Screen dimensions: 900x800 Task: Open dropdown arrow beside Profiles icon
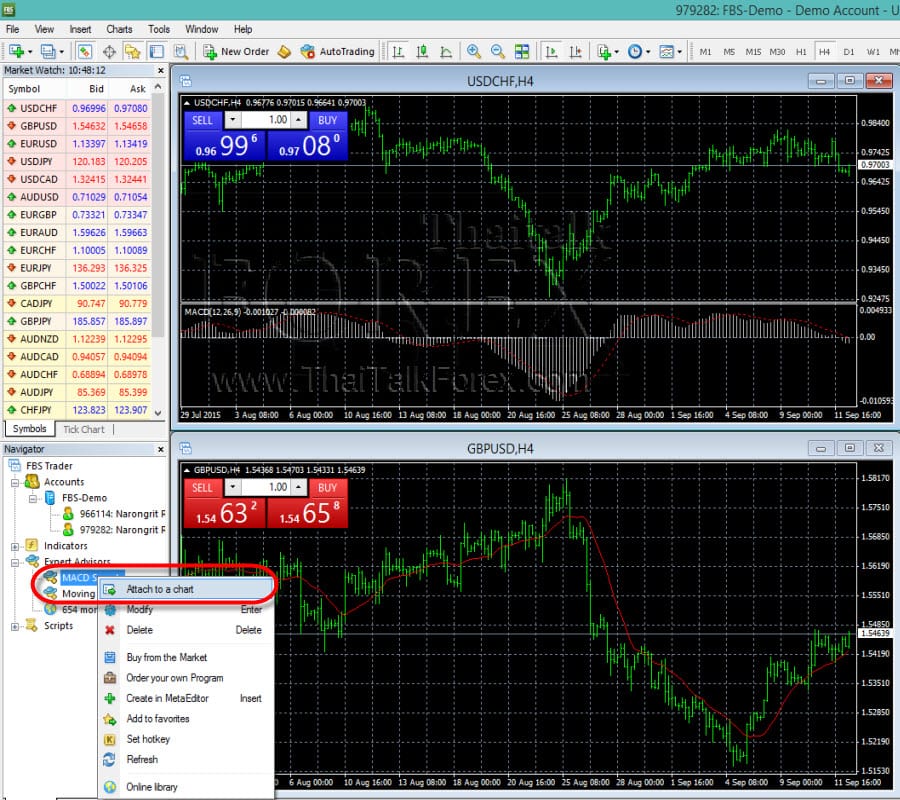point(61,52)
